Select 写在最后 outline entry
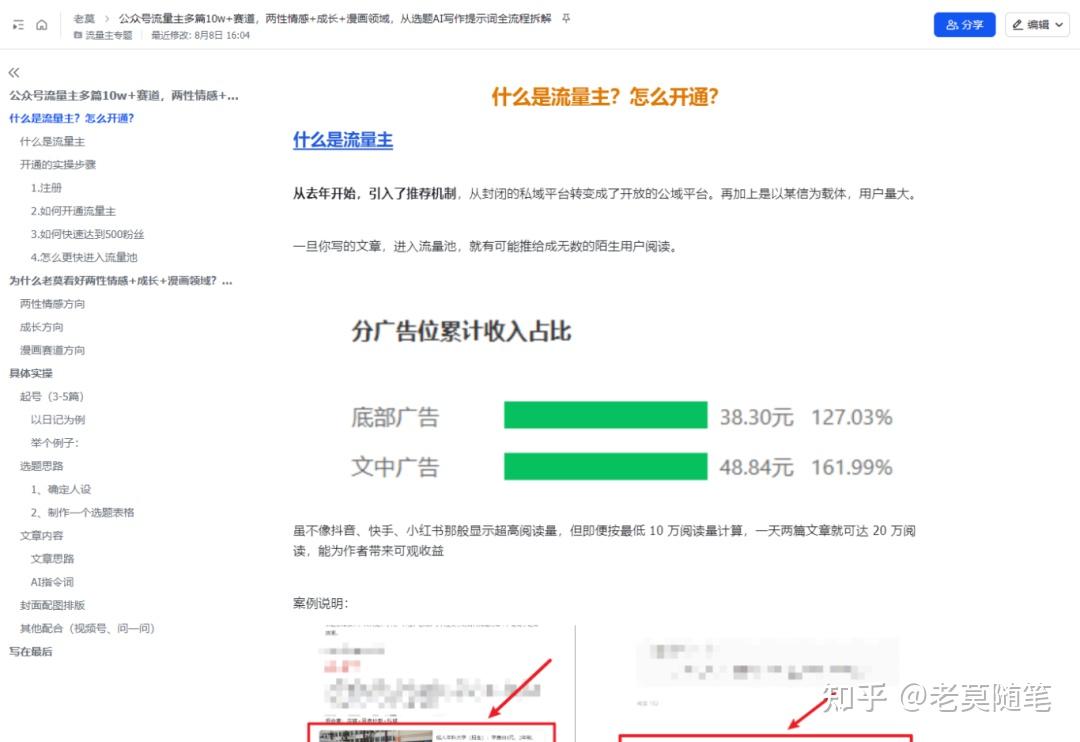1080x742 pixels. point(31,651)
